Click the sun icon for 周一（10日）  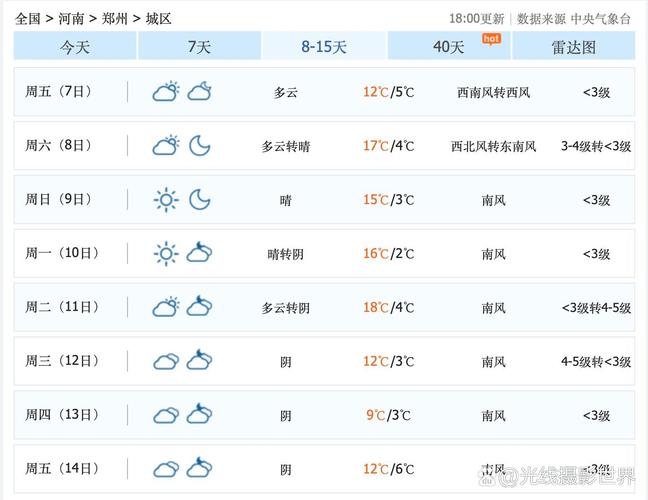[x=166, y=253]
